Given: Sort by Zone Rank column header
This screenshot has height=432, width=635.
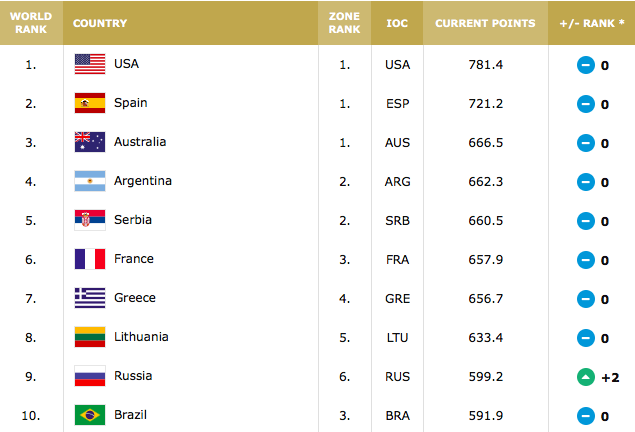Looking at the screenshot, I should (x=344, y=22).
